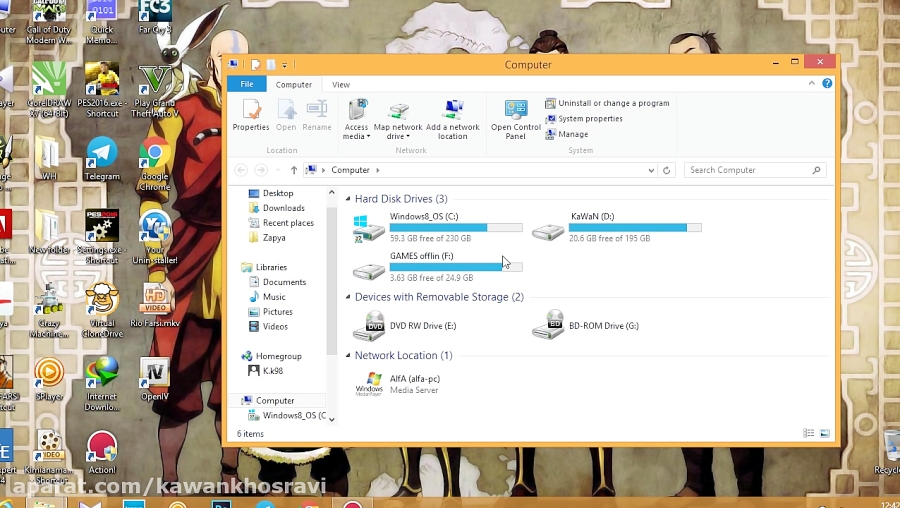Click the Search Computer field
This screenshot has height=508, width=900.
pos(755,170)
